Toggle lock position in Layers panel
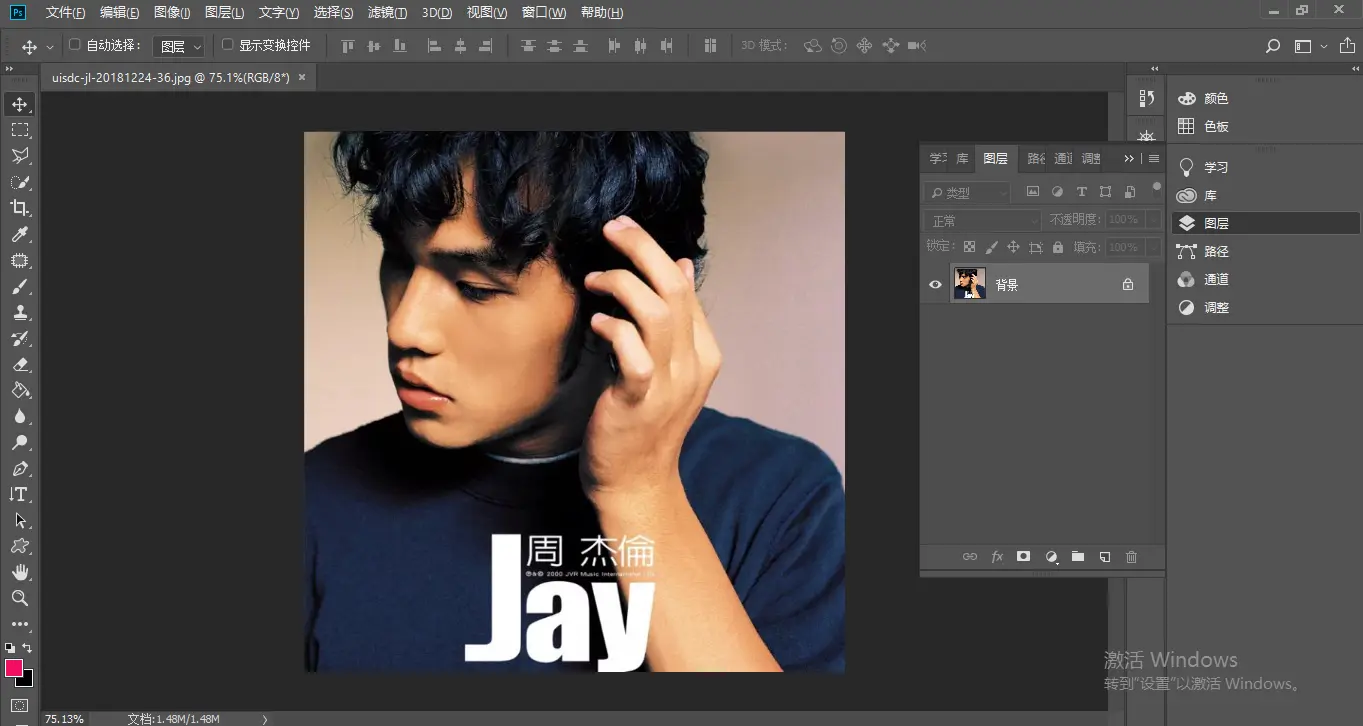1363x726 pixels. coord(1013,247)
